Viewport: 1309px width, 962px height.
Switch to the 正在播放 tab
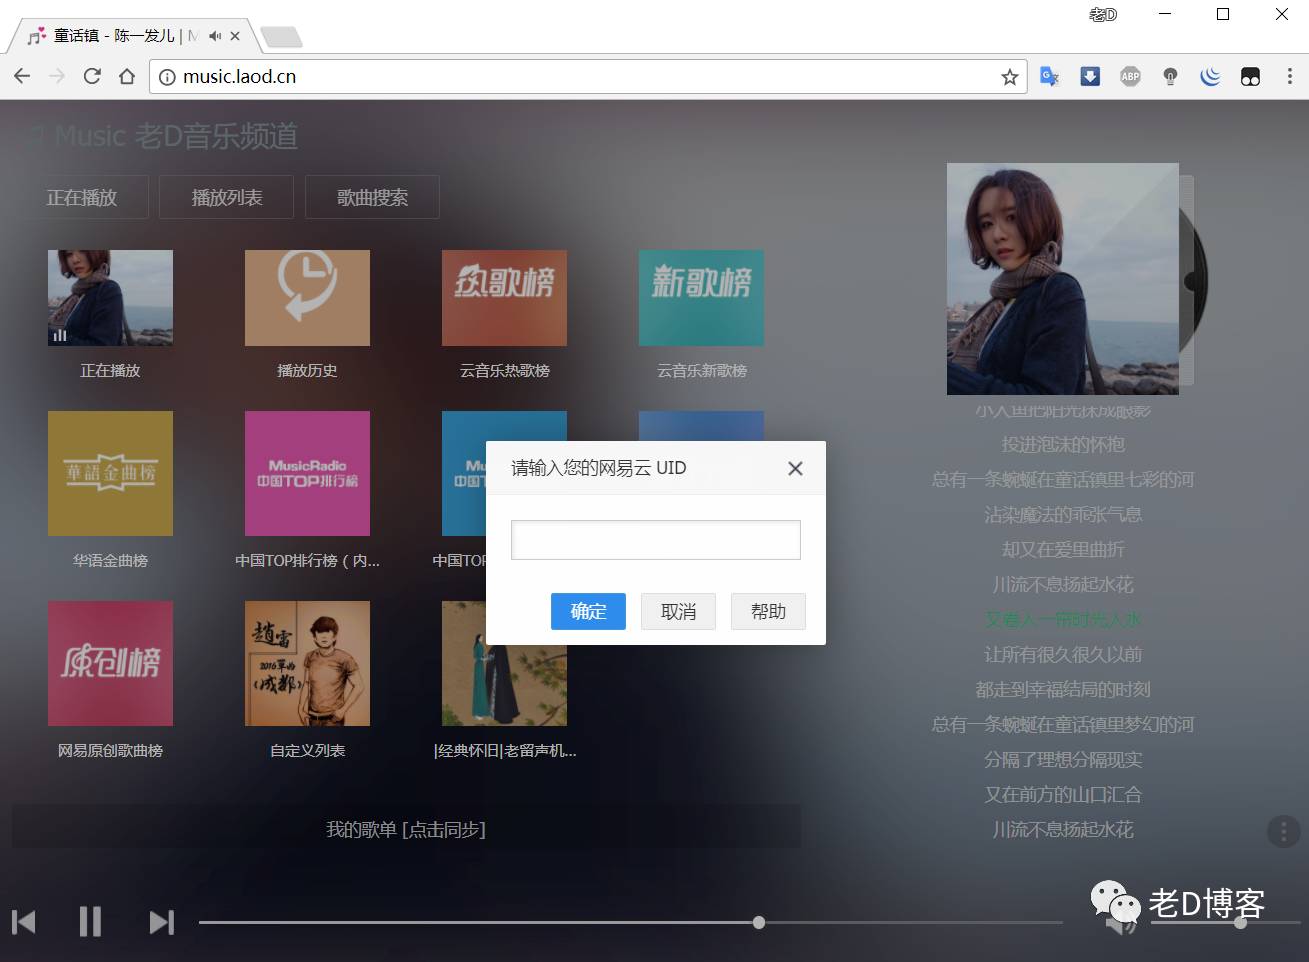tap(81, 198)
